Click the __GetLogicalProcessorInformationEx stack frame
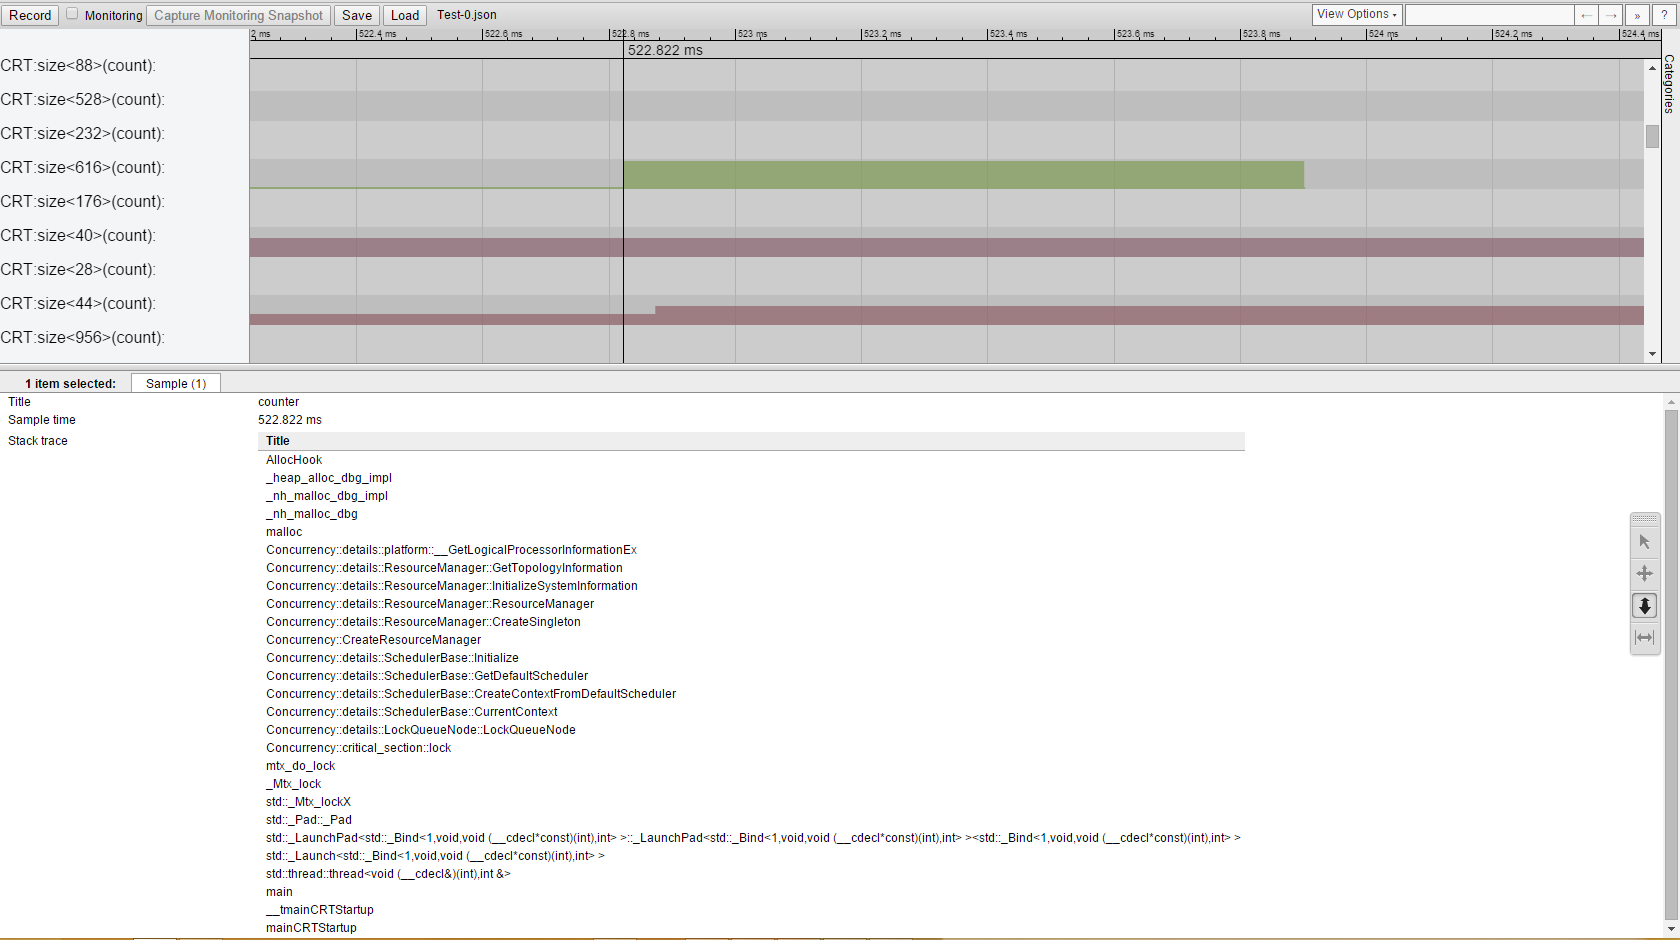This screenshot has width=1680, height=940. (x=451, y=550)
